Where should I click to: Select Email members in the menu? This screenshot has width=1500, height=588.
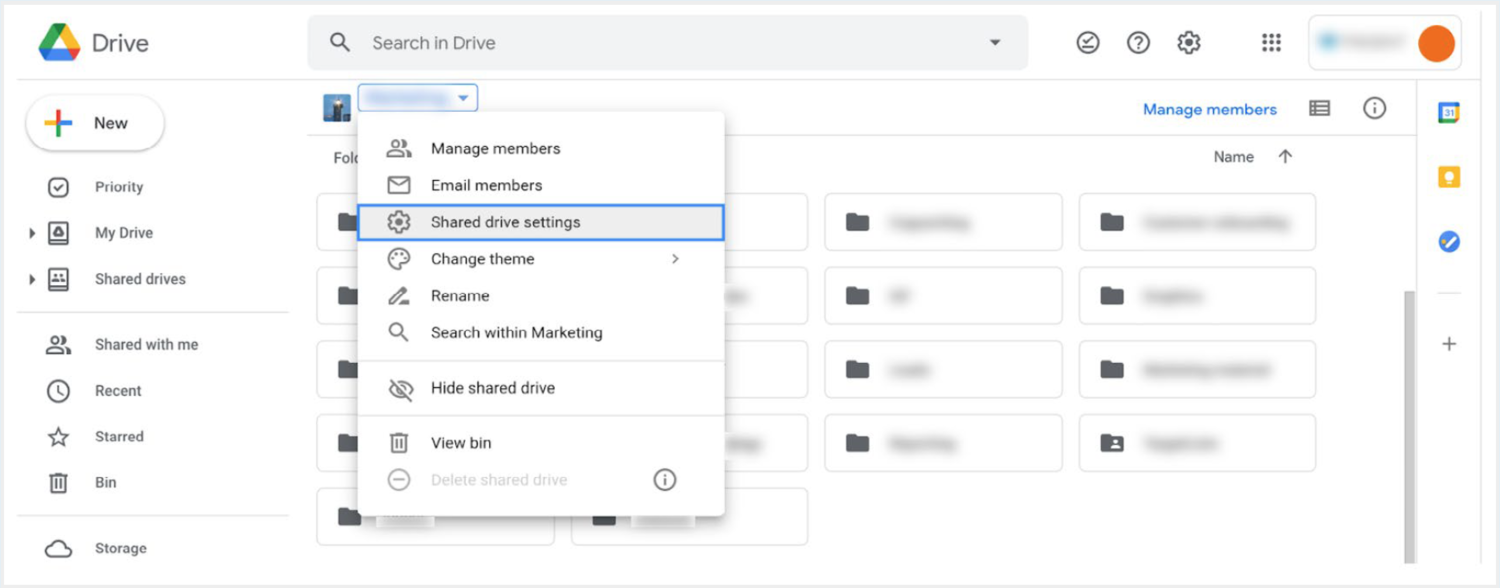[x=541, y=185]
